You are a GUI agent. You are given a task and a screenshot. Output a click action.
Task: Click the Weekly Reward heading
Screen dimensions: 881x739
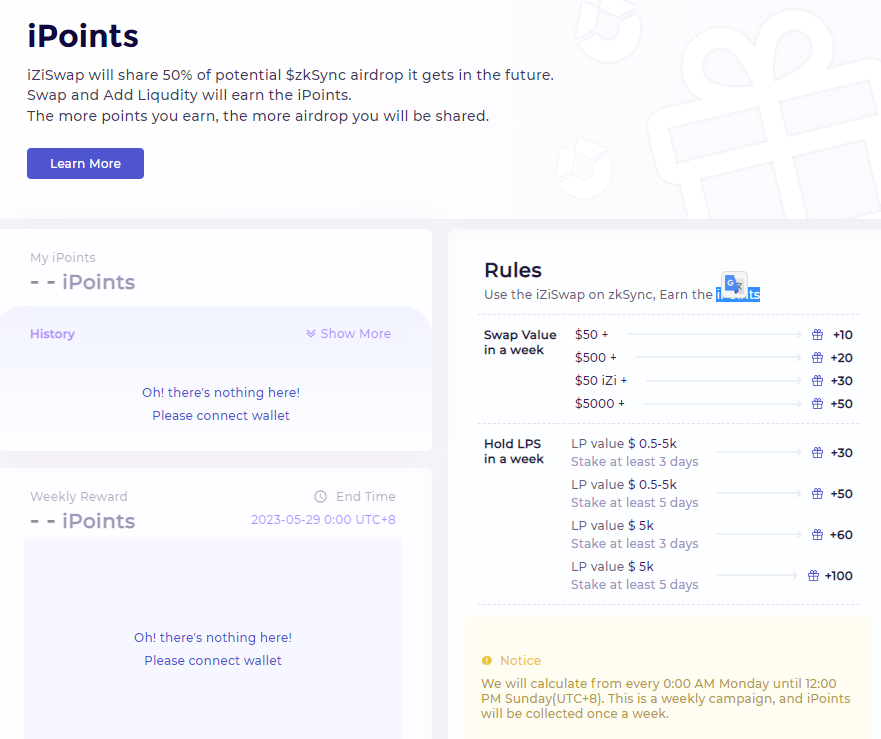point(79,497)
